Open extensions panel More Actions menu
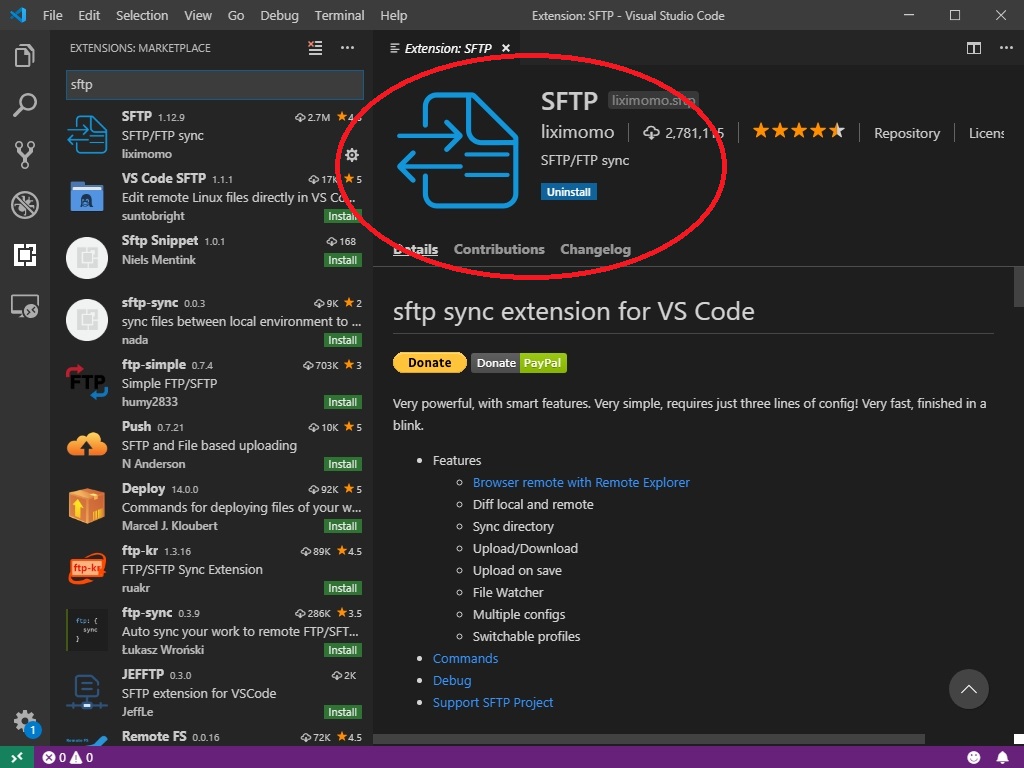The width and height of the screenshot is (1024, 768). 347,48
